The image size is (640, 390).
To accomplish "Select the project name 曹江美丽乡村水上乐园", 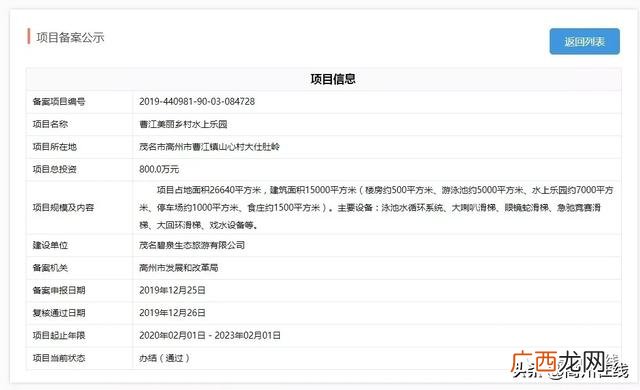I will coord(183,124).
